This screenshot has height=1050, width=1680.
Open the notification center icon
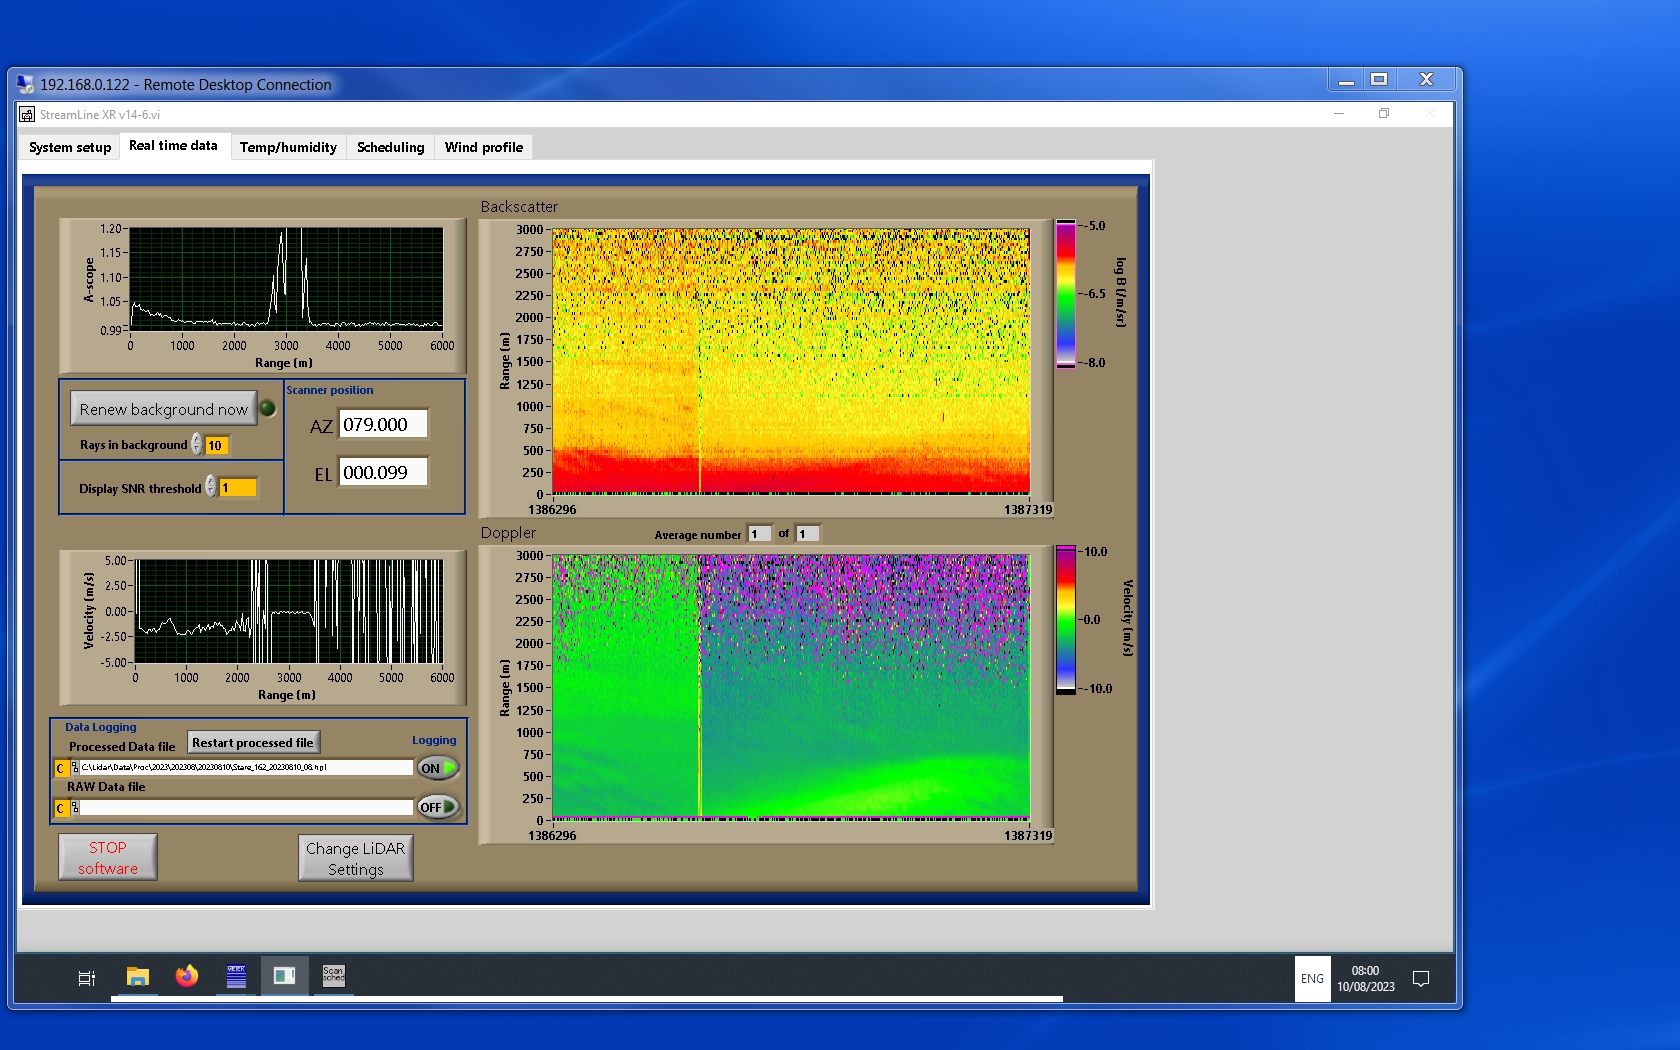click(x=1420, y=978)
